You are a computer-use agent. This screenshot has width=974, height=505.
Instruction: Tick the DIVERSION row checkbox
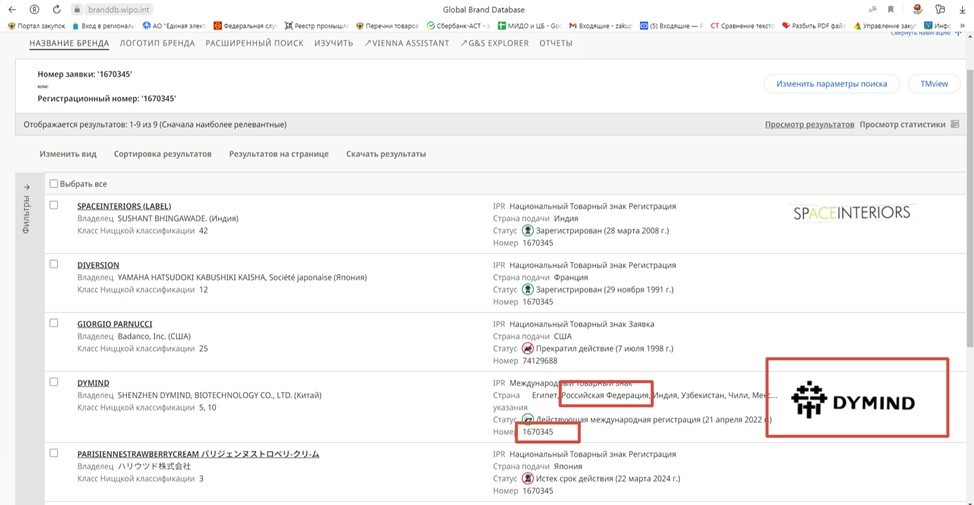[x=53, y=264]
